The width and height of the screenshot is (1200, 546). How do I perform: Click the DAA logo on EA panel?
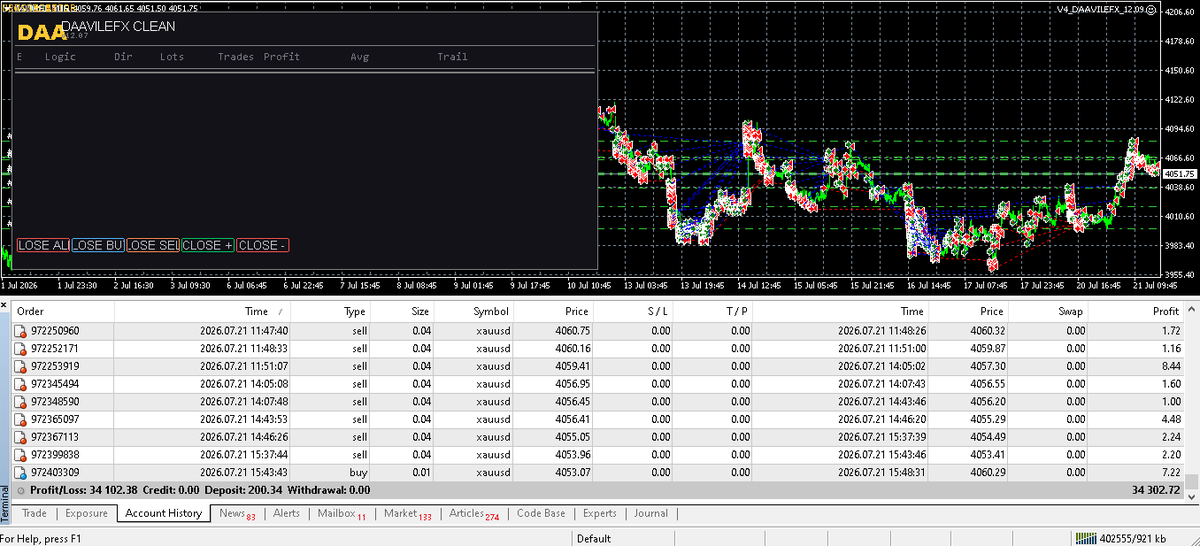(41, 32)
